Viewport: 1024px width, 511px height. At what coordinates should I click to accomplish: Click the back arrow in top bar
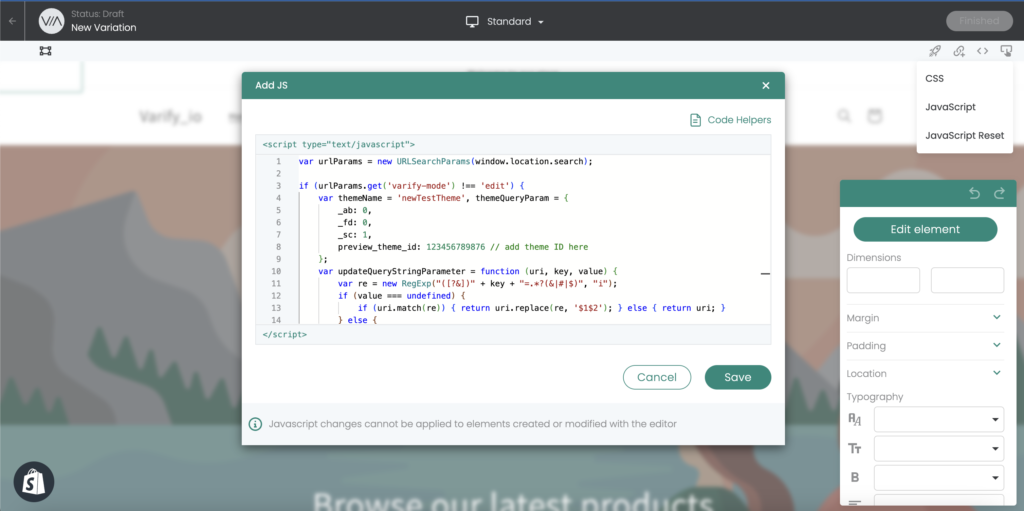[x=12, y=21]
